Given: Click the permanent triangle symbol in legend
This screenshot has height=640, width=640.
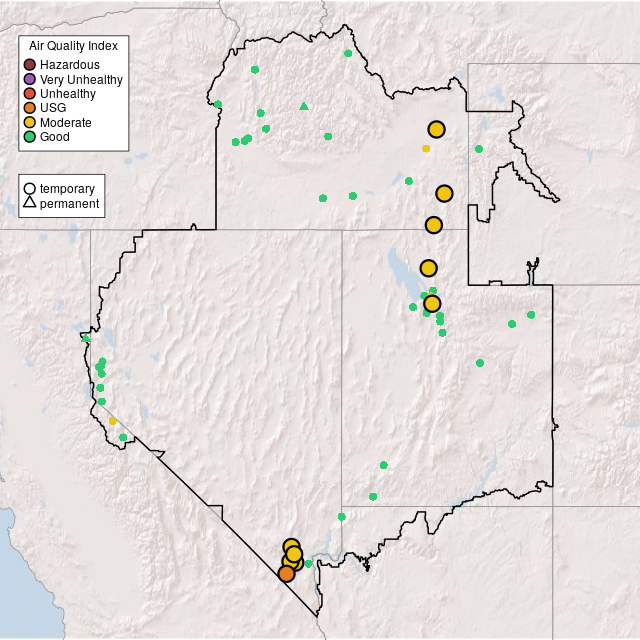Looking at the screenshot, I should coord(30,204).
